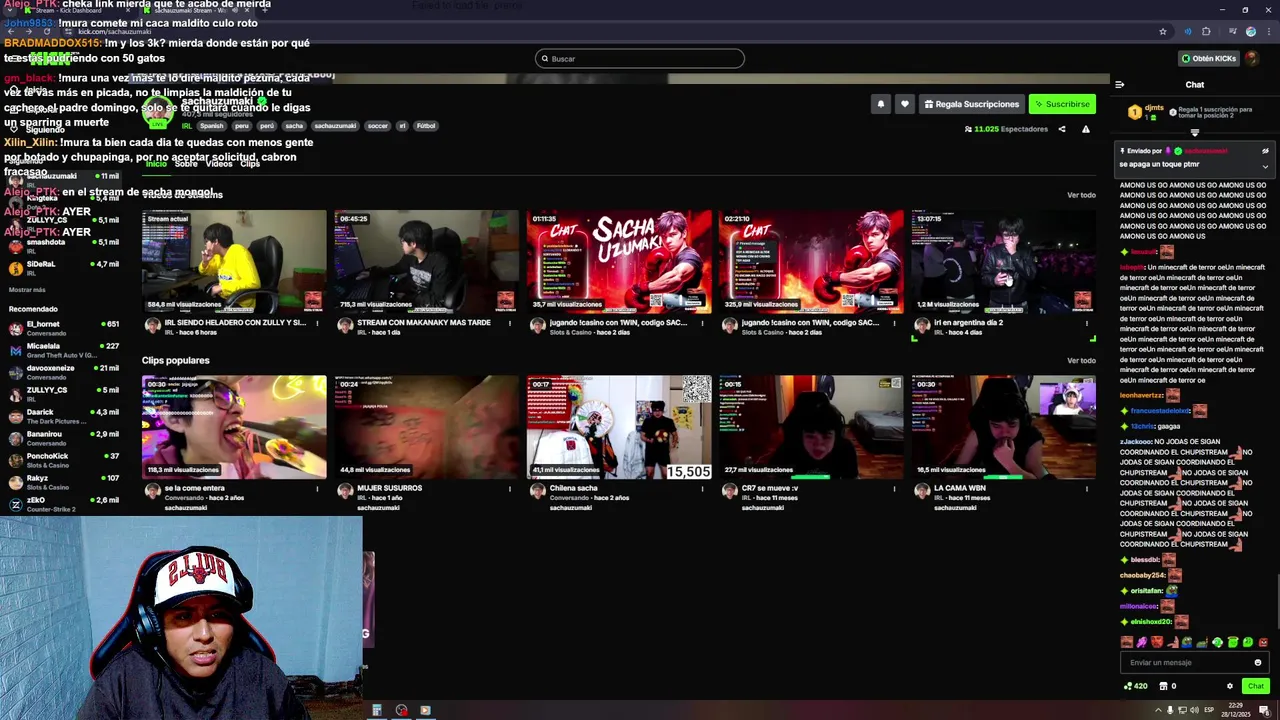Viewport: 1280px width, 720px height.
Task: Play 'LA CAMA WBN' clip thumbnail
Action: [1003, 427]
